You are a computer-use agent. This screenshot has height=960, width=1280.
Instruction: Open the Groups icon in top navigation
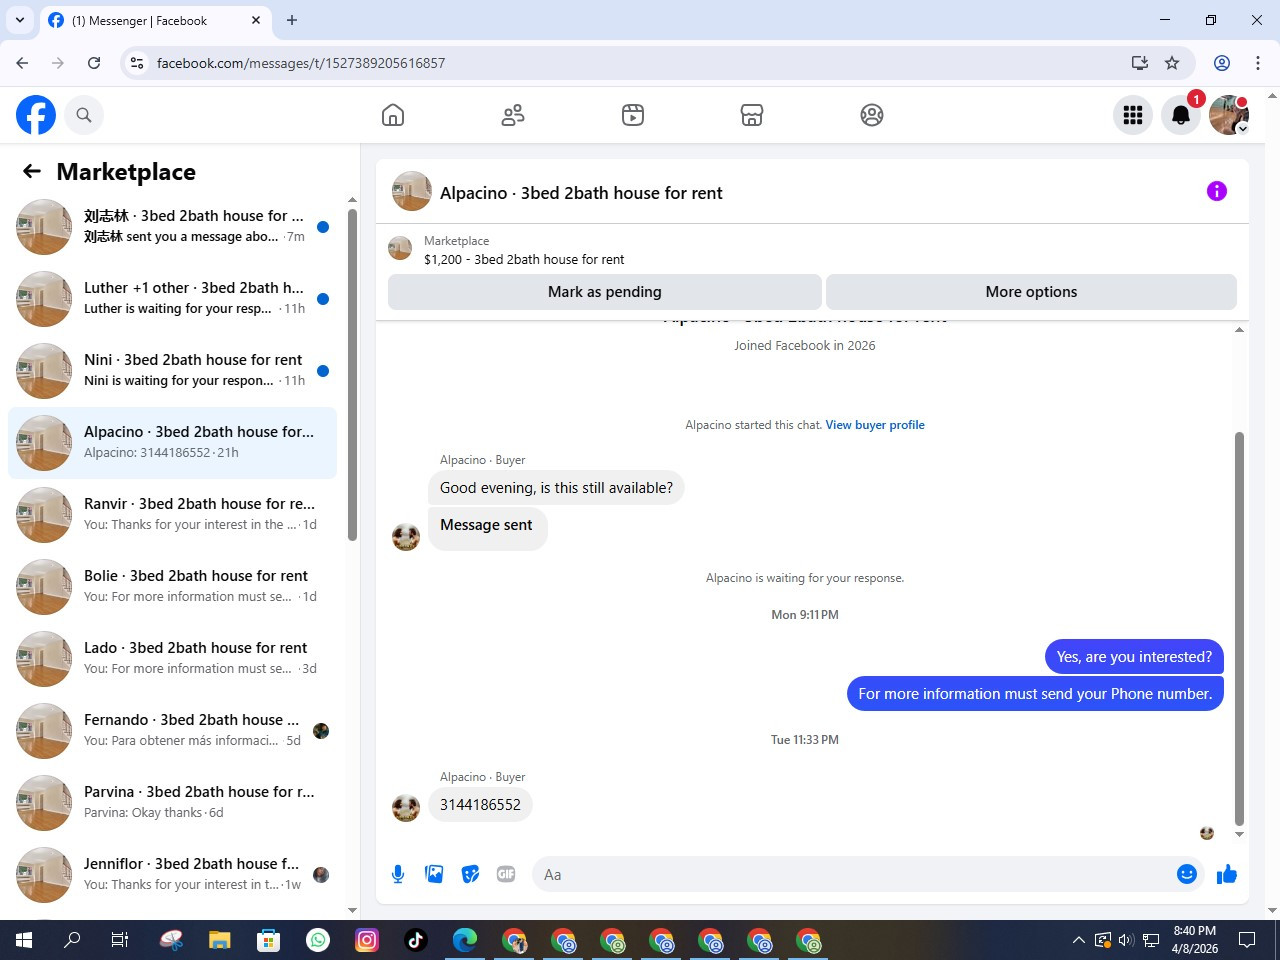coord(872,115)
